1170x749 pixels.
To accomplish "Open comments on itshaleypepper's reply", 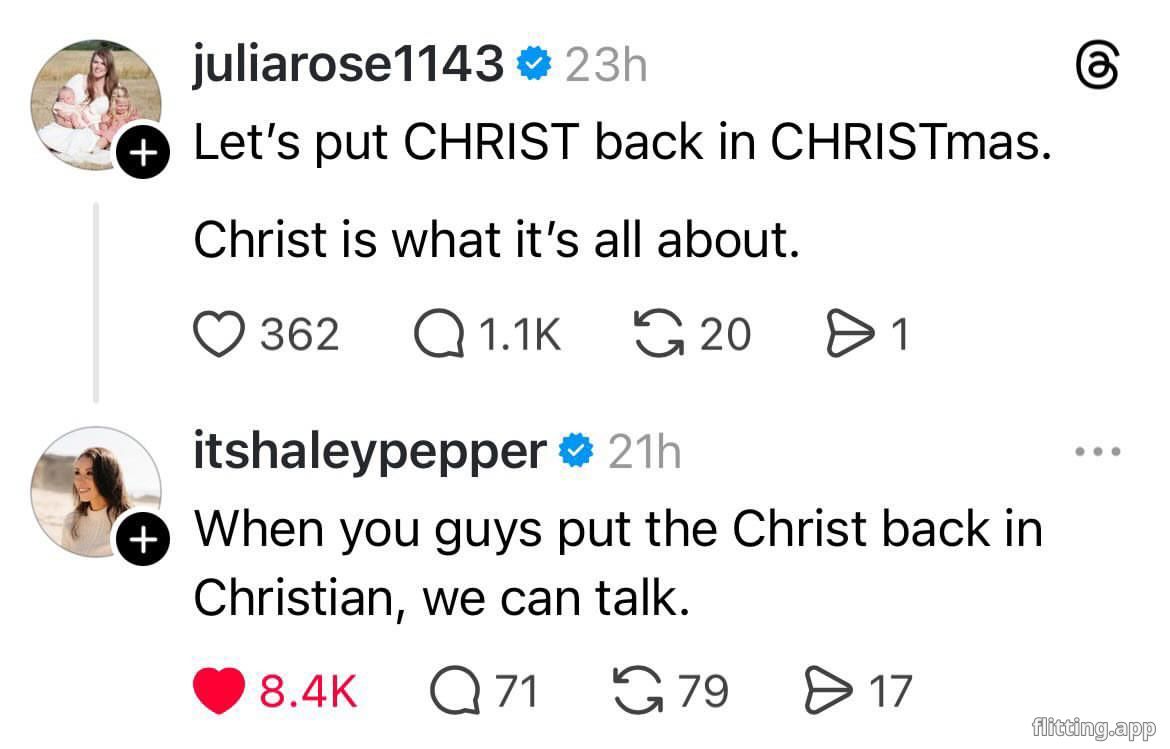I will (x=453, y=691).
